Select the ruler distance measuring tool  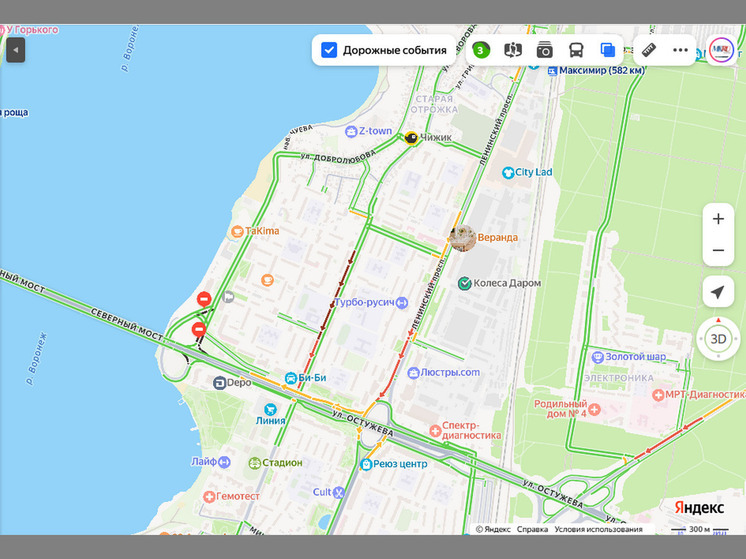[x=649, y=50]
